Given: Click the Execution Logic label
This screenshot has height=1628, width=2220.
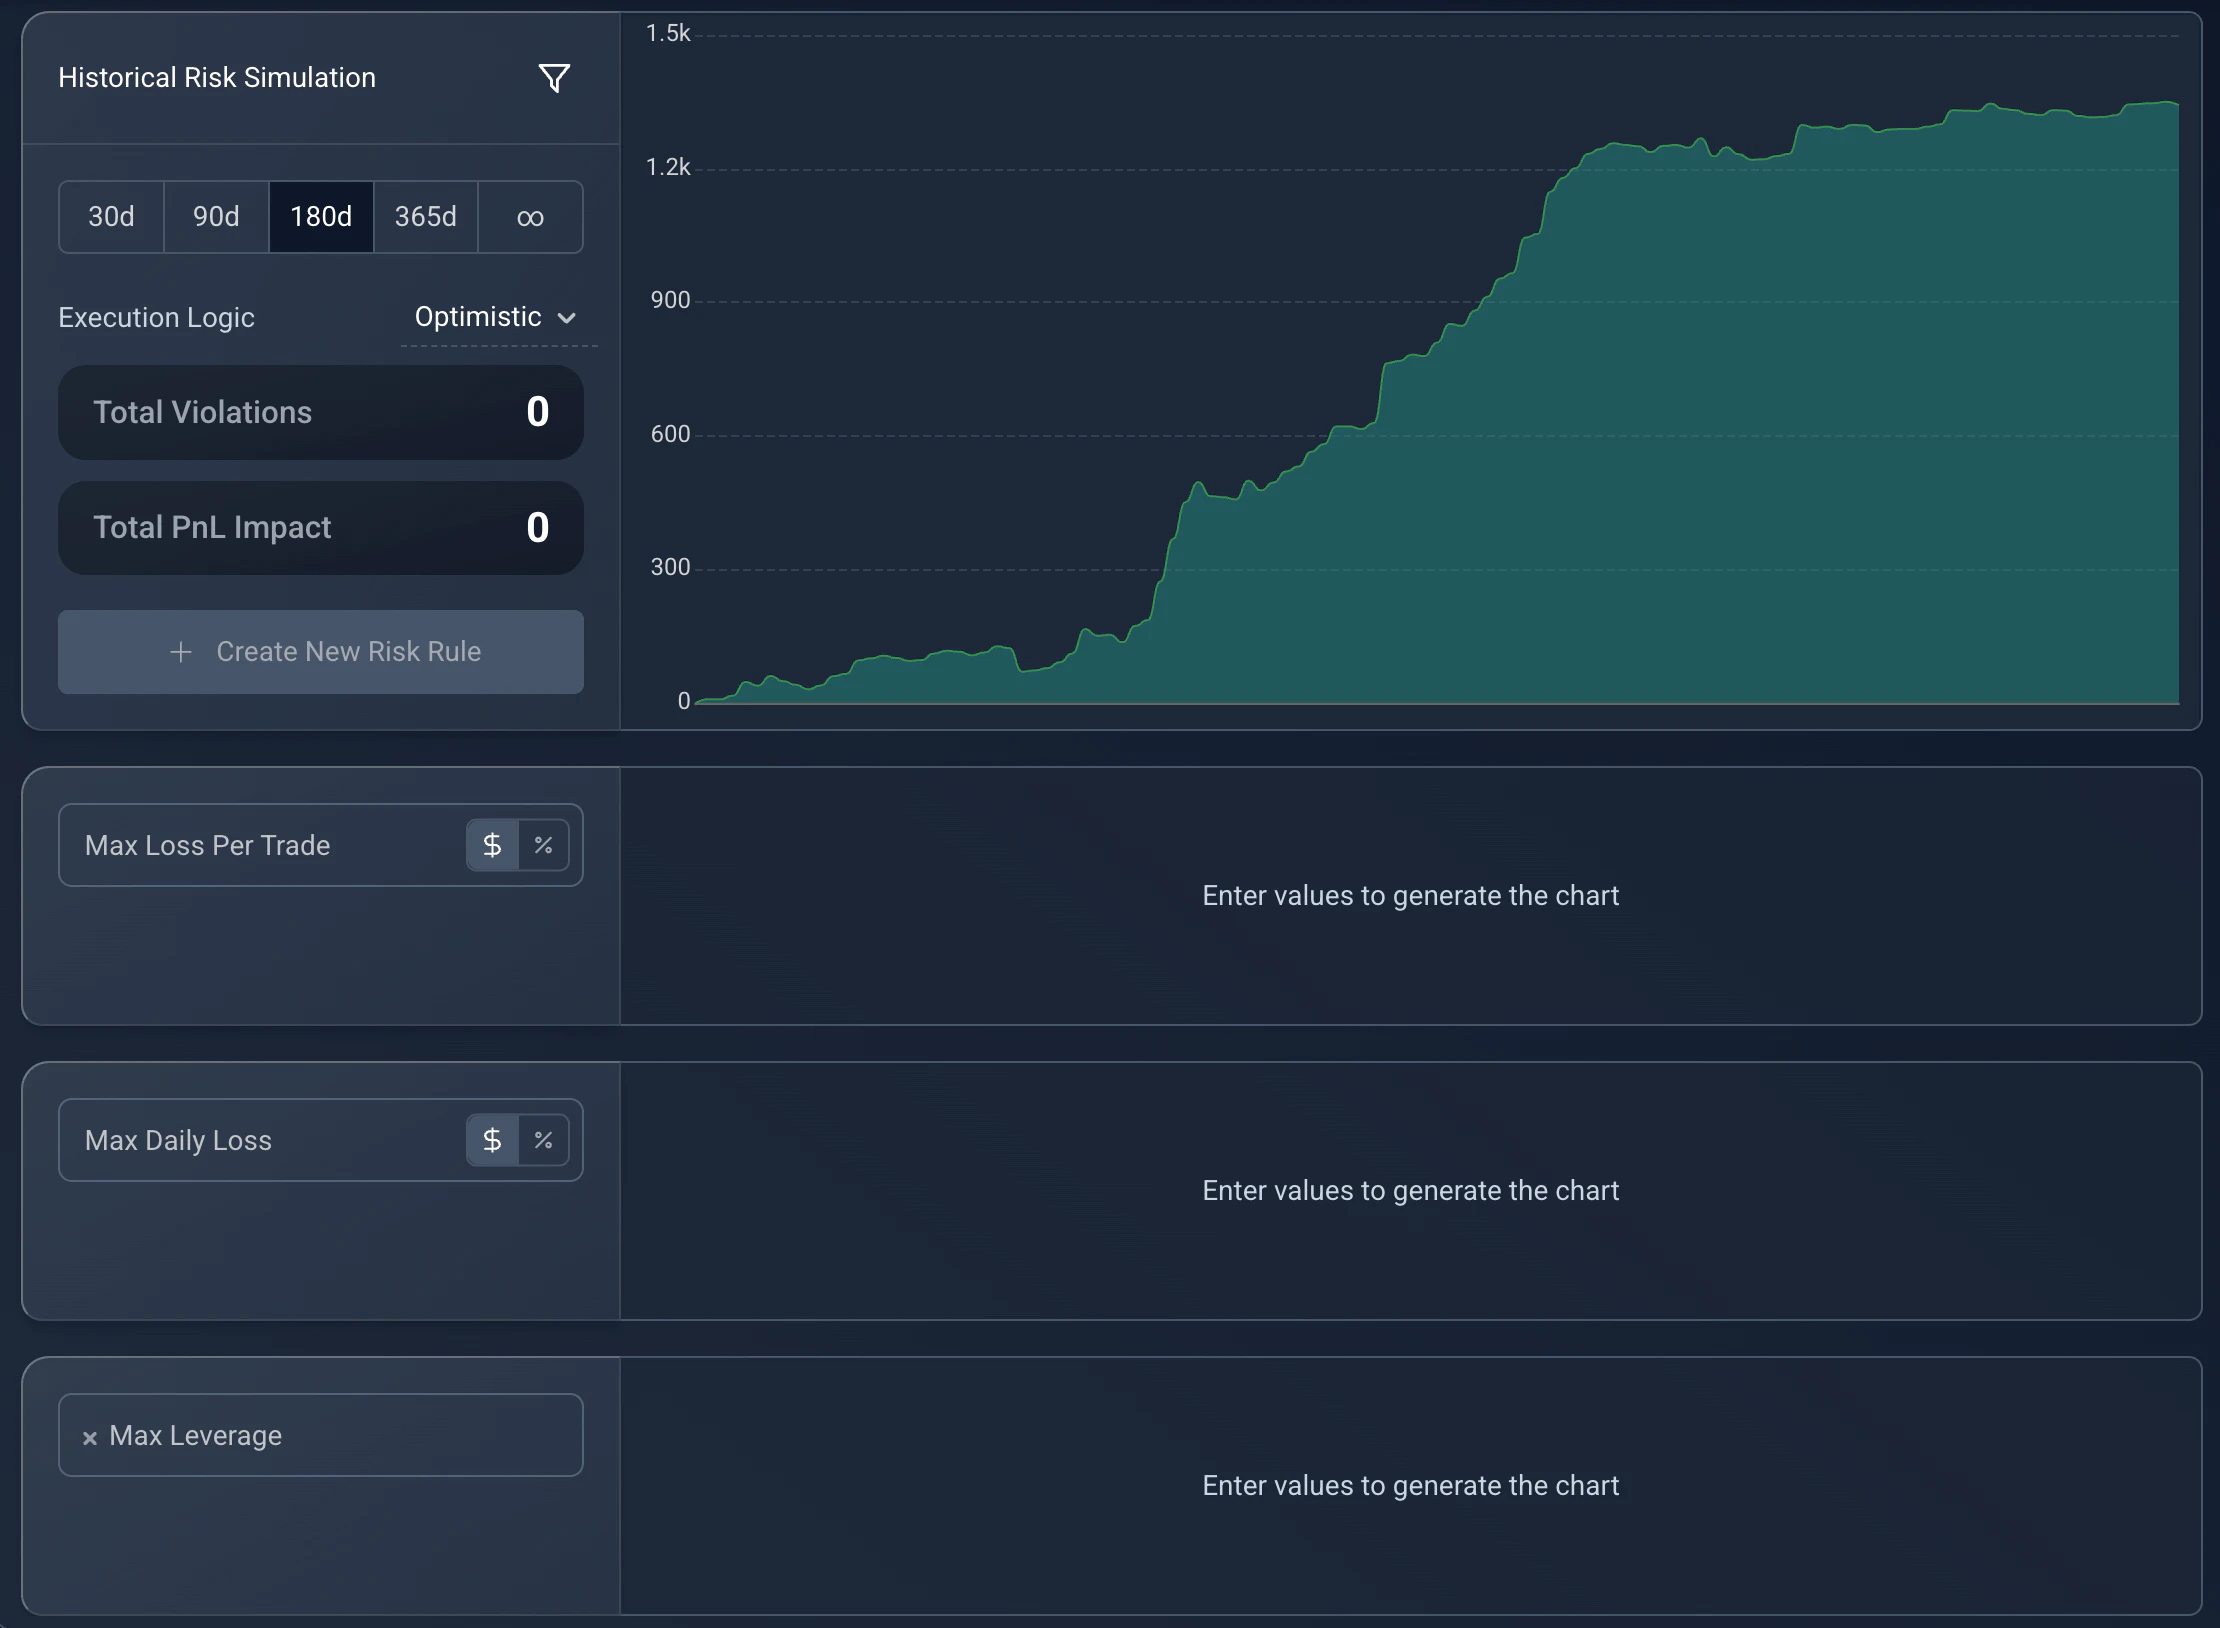Looking at the screenshot, I should pos(156,317).
